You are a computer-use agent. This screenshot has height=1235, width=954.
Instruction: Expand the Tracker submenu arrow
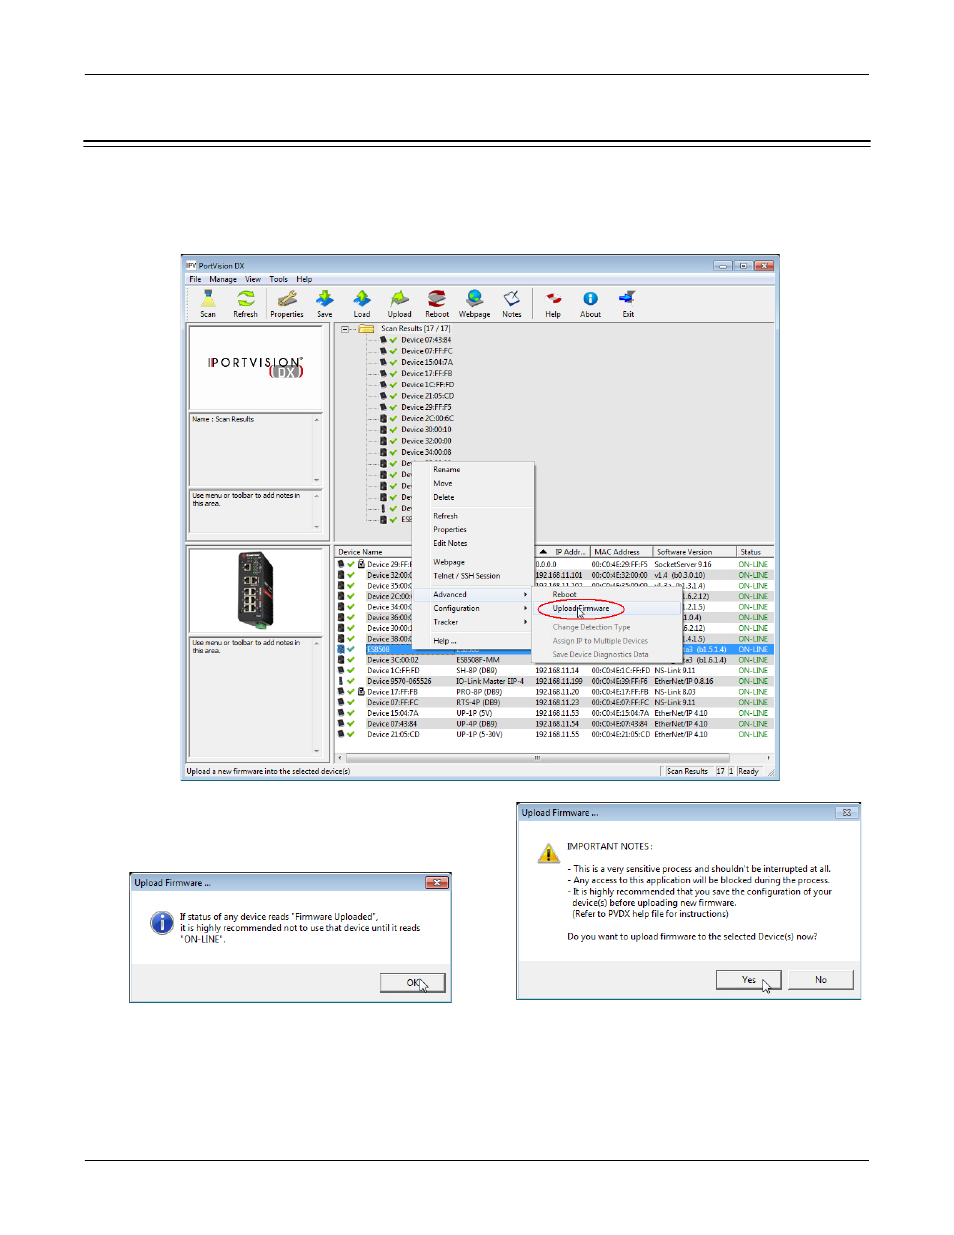525,622
